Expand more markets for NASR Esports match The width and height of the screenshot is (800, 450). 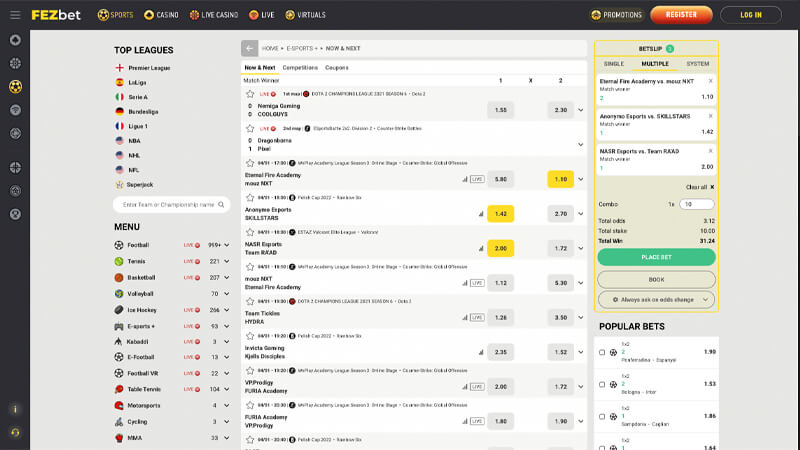tap(580, 248)
